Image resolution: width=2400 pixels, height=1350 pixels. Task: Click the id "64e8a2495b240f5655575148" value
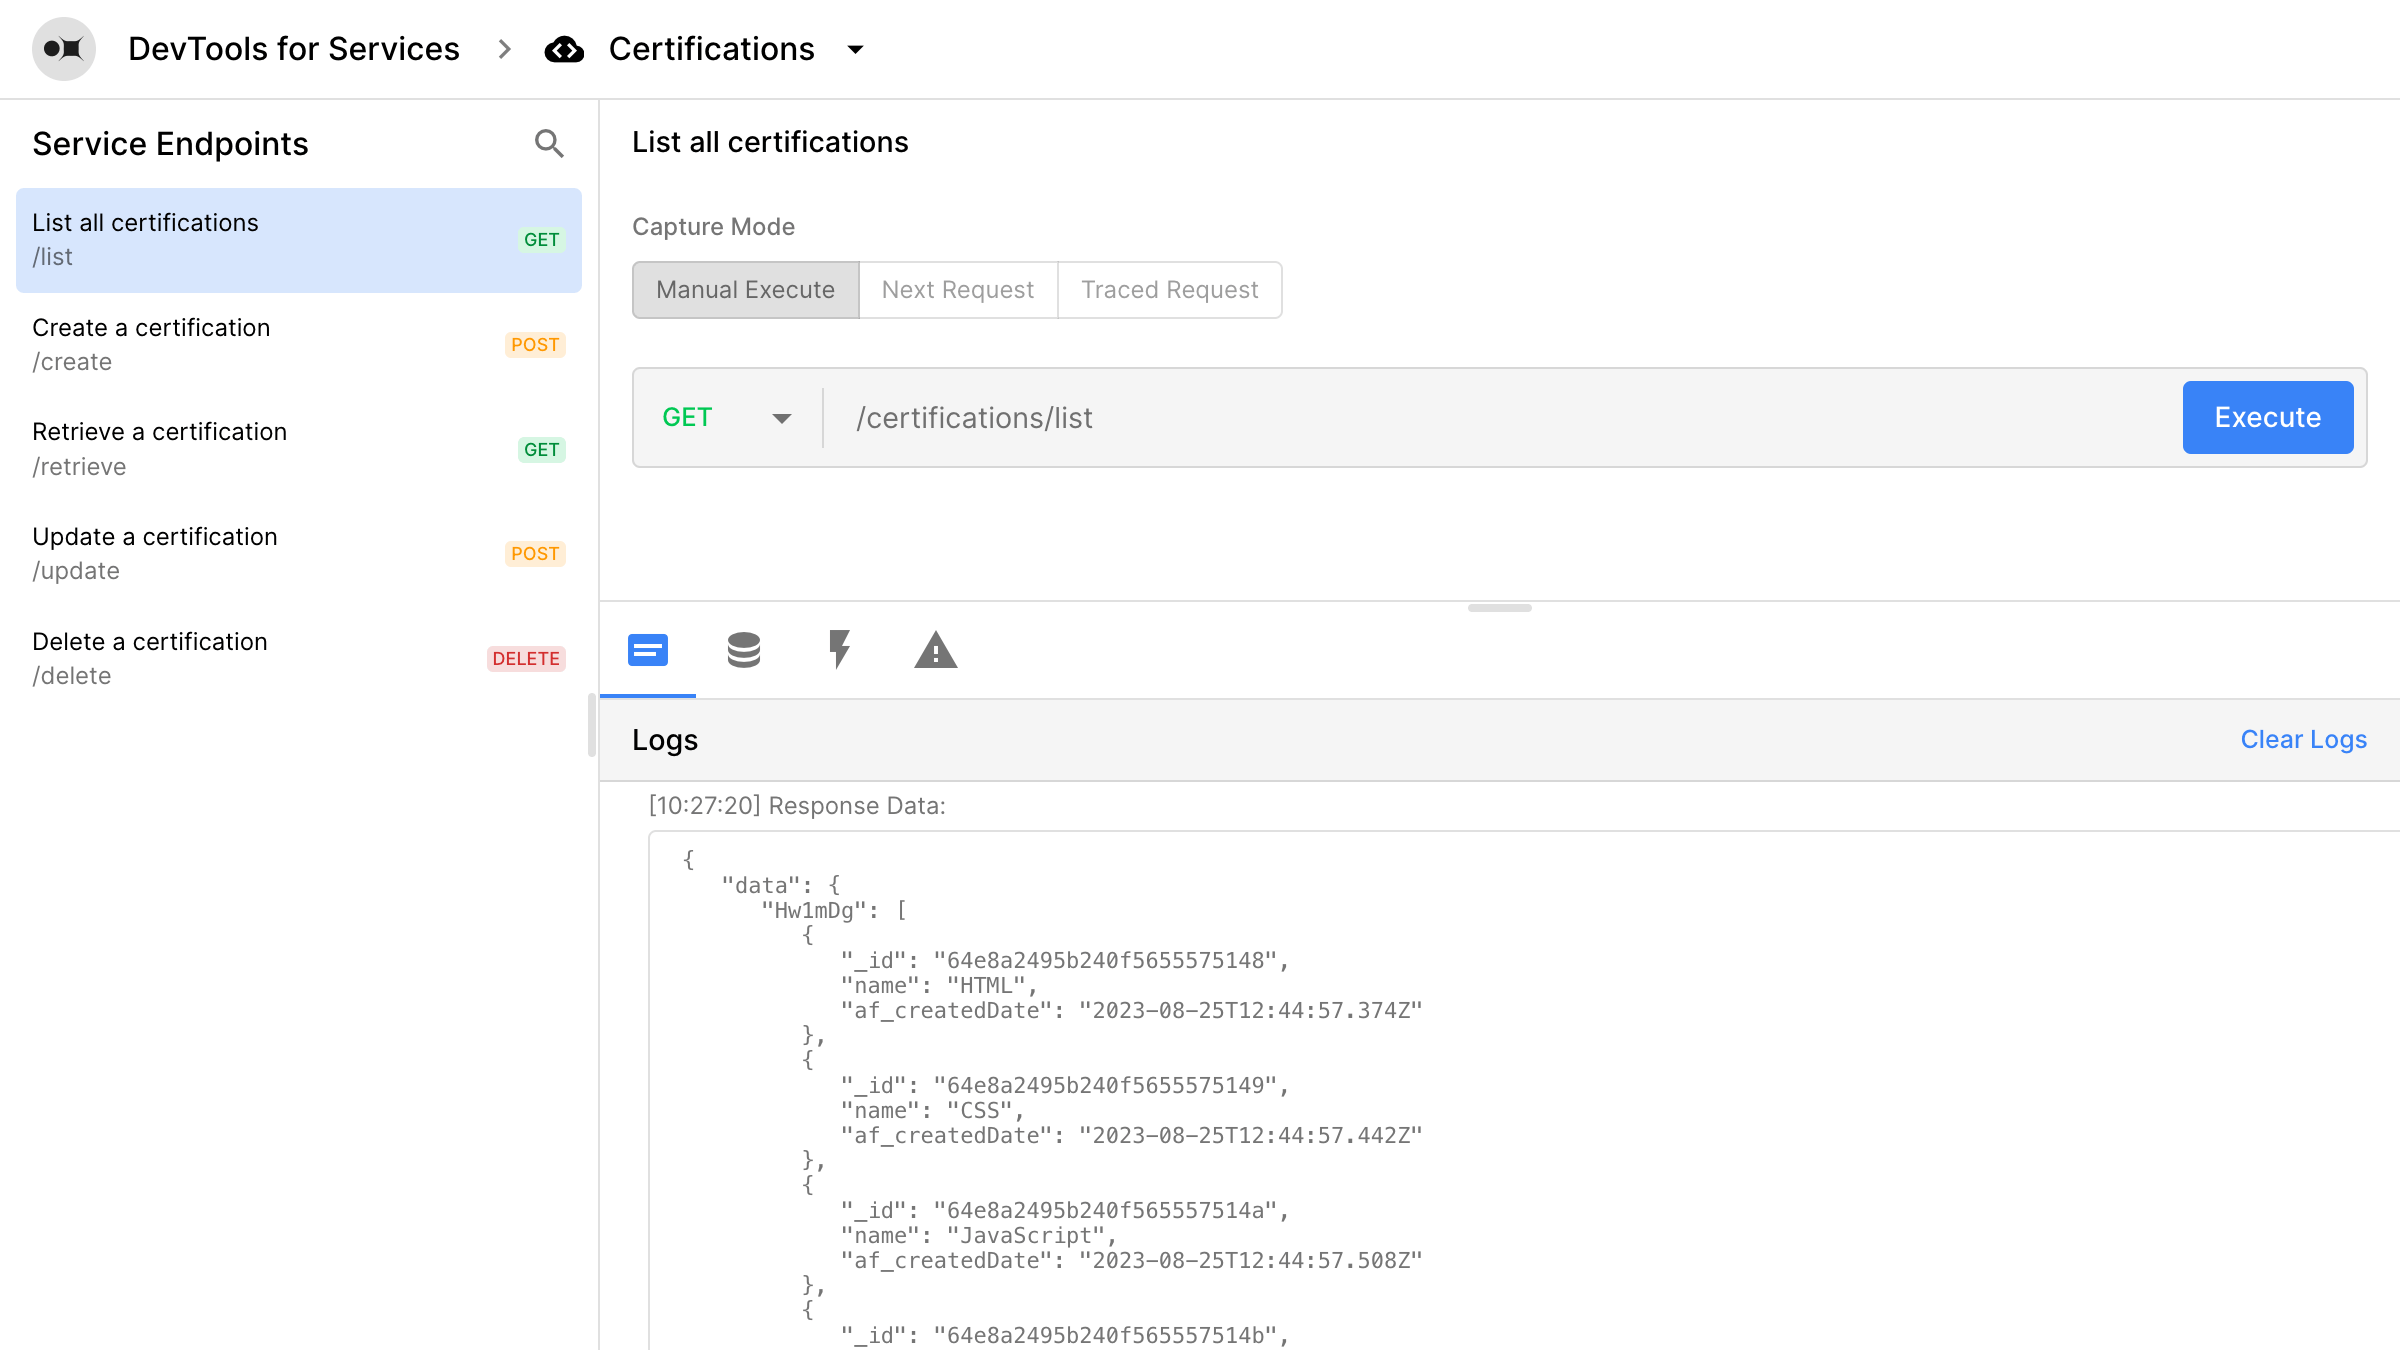(x=1105, y=961)
